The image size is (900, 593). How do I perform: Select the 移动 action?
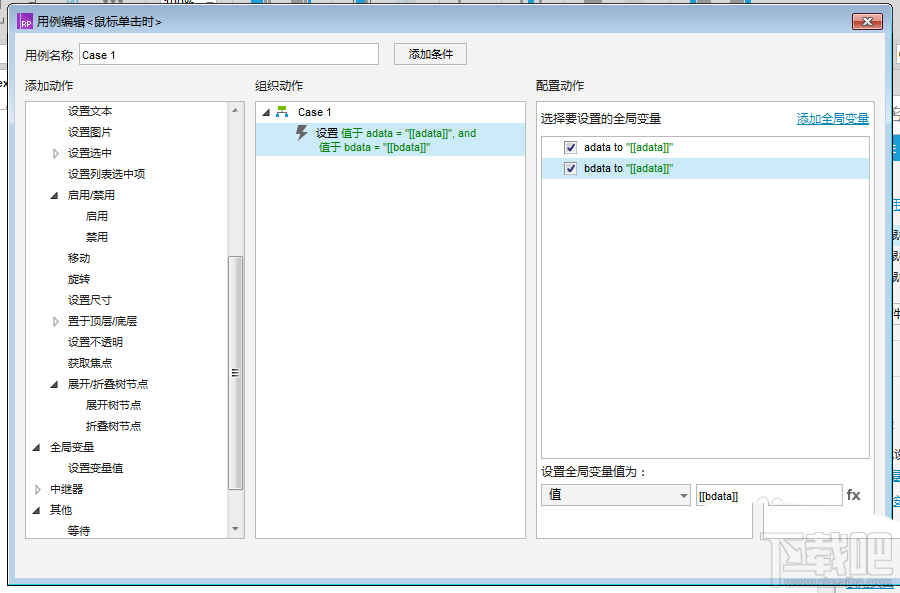tap(79, 258)
